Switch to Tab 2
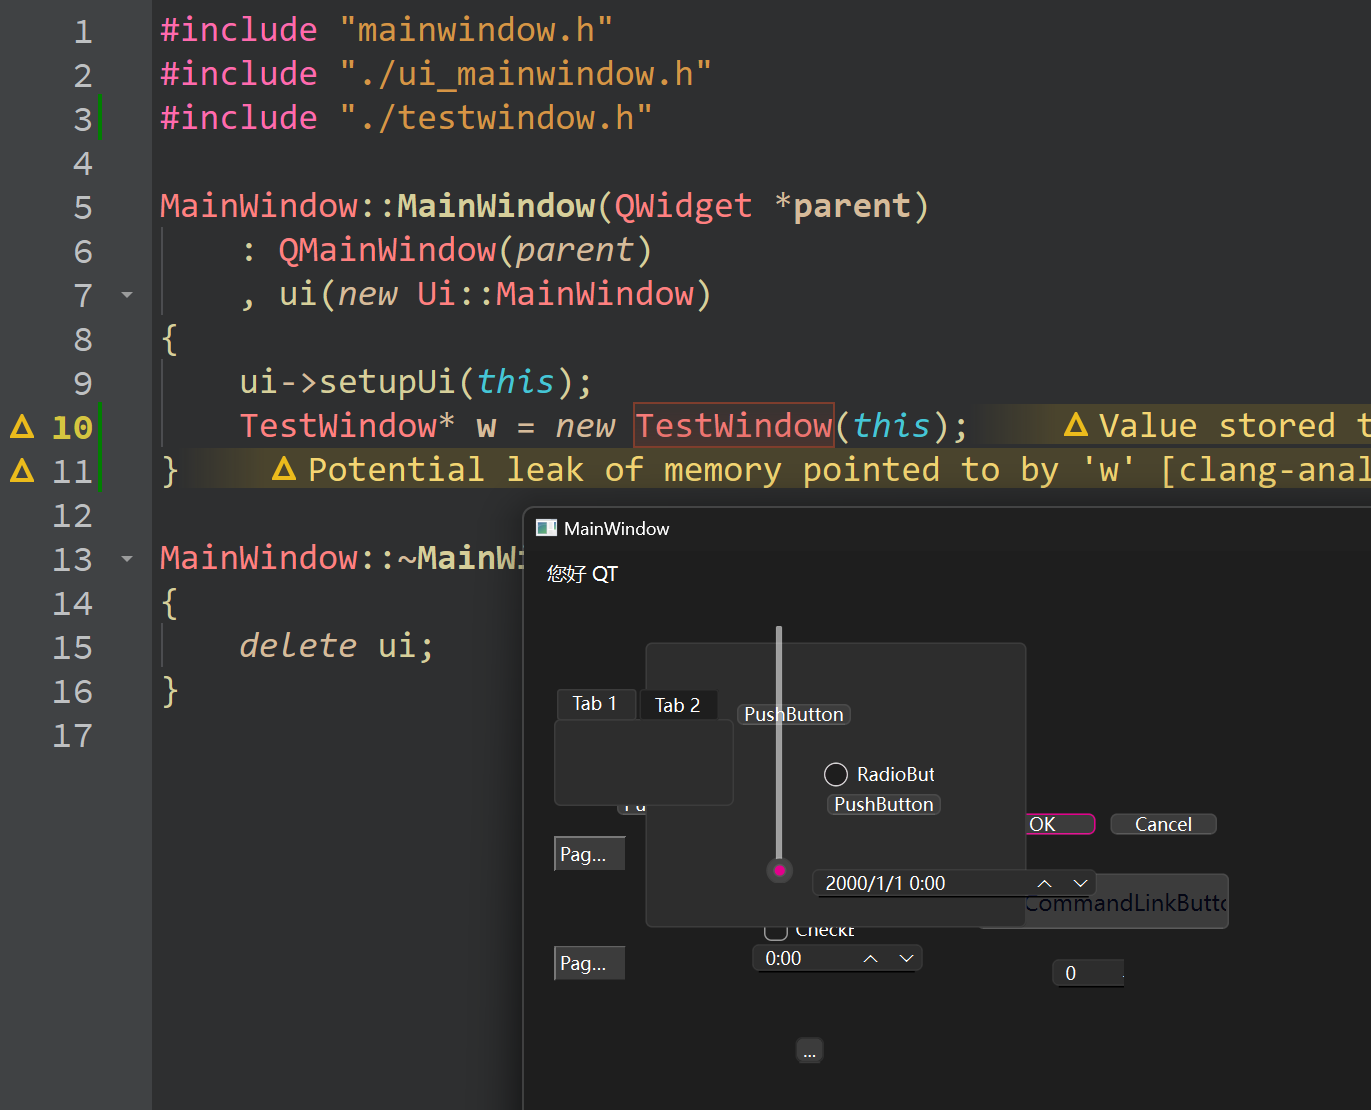 (677, 705)
